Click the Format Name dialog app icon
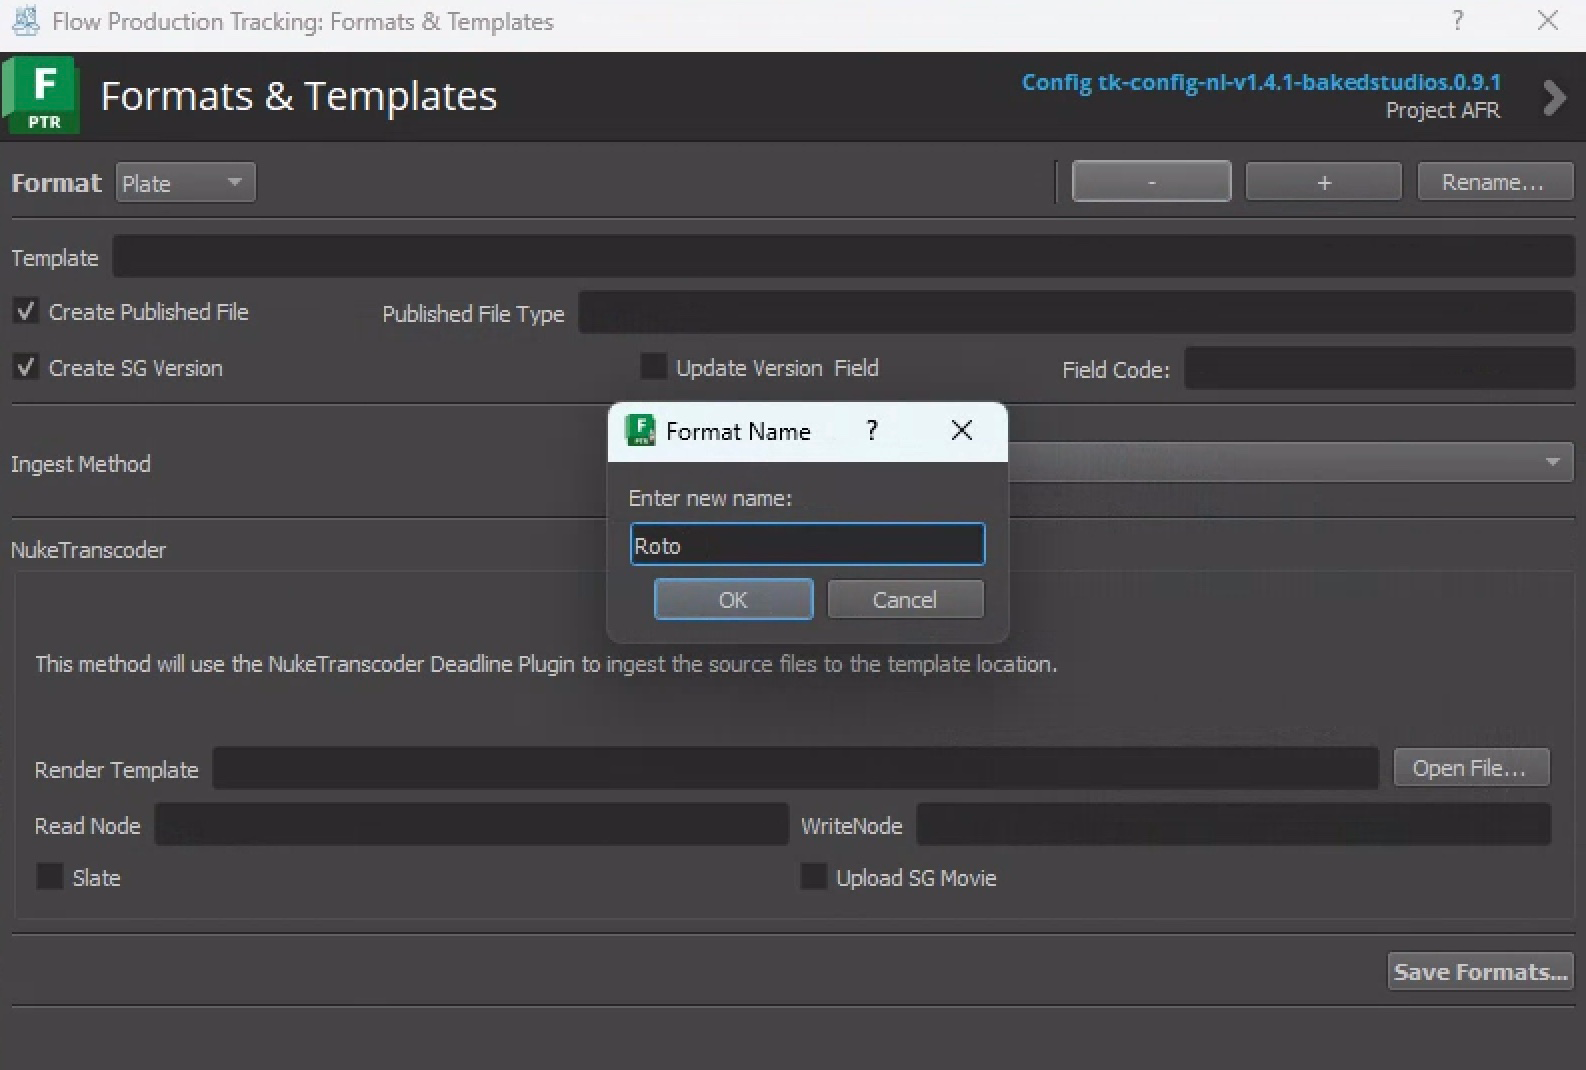 640,431
